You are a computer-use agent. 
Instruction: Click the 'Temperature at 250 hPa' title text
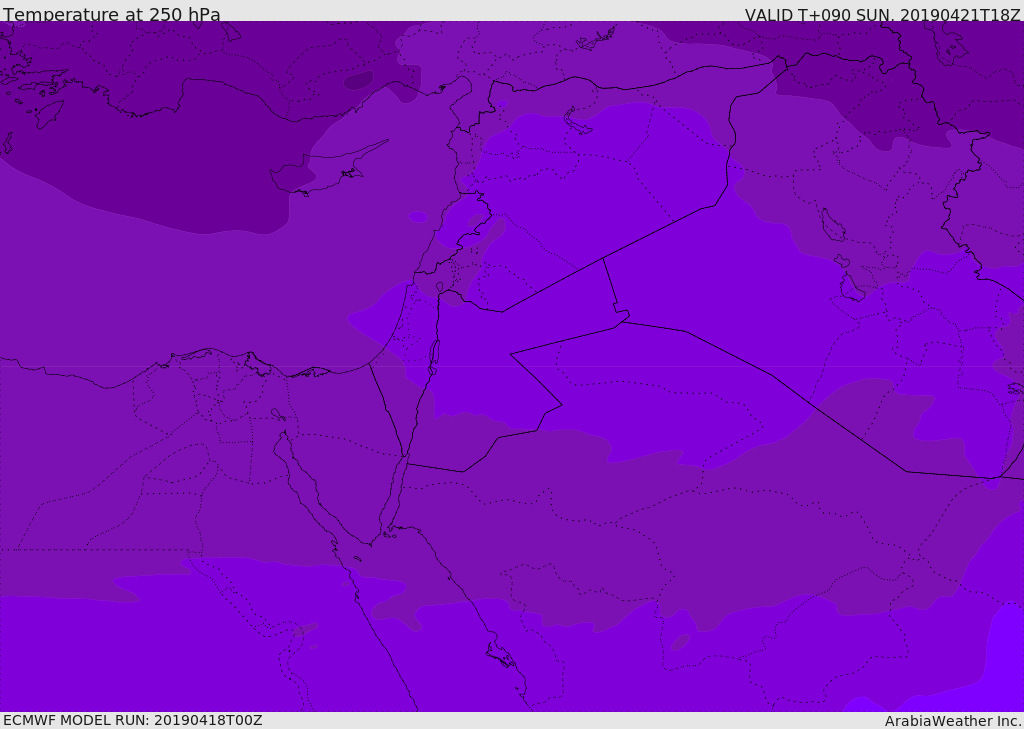coord(112,14)
